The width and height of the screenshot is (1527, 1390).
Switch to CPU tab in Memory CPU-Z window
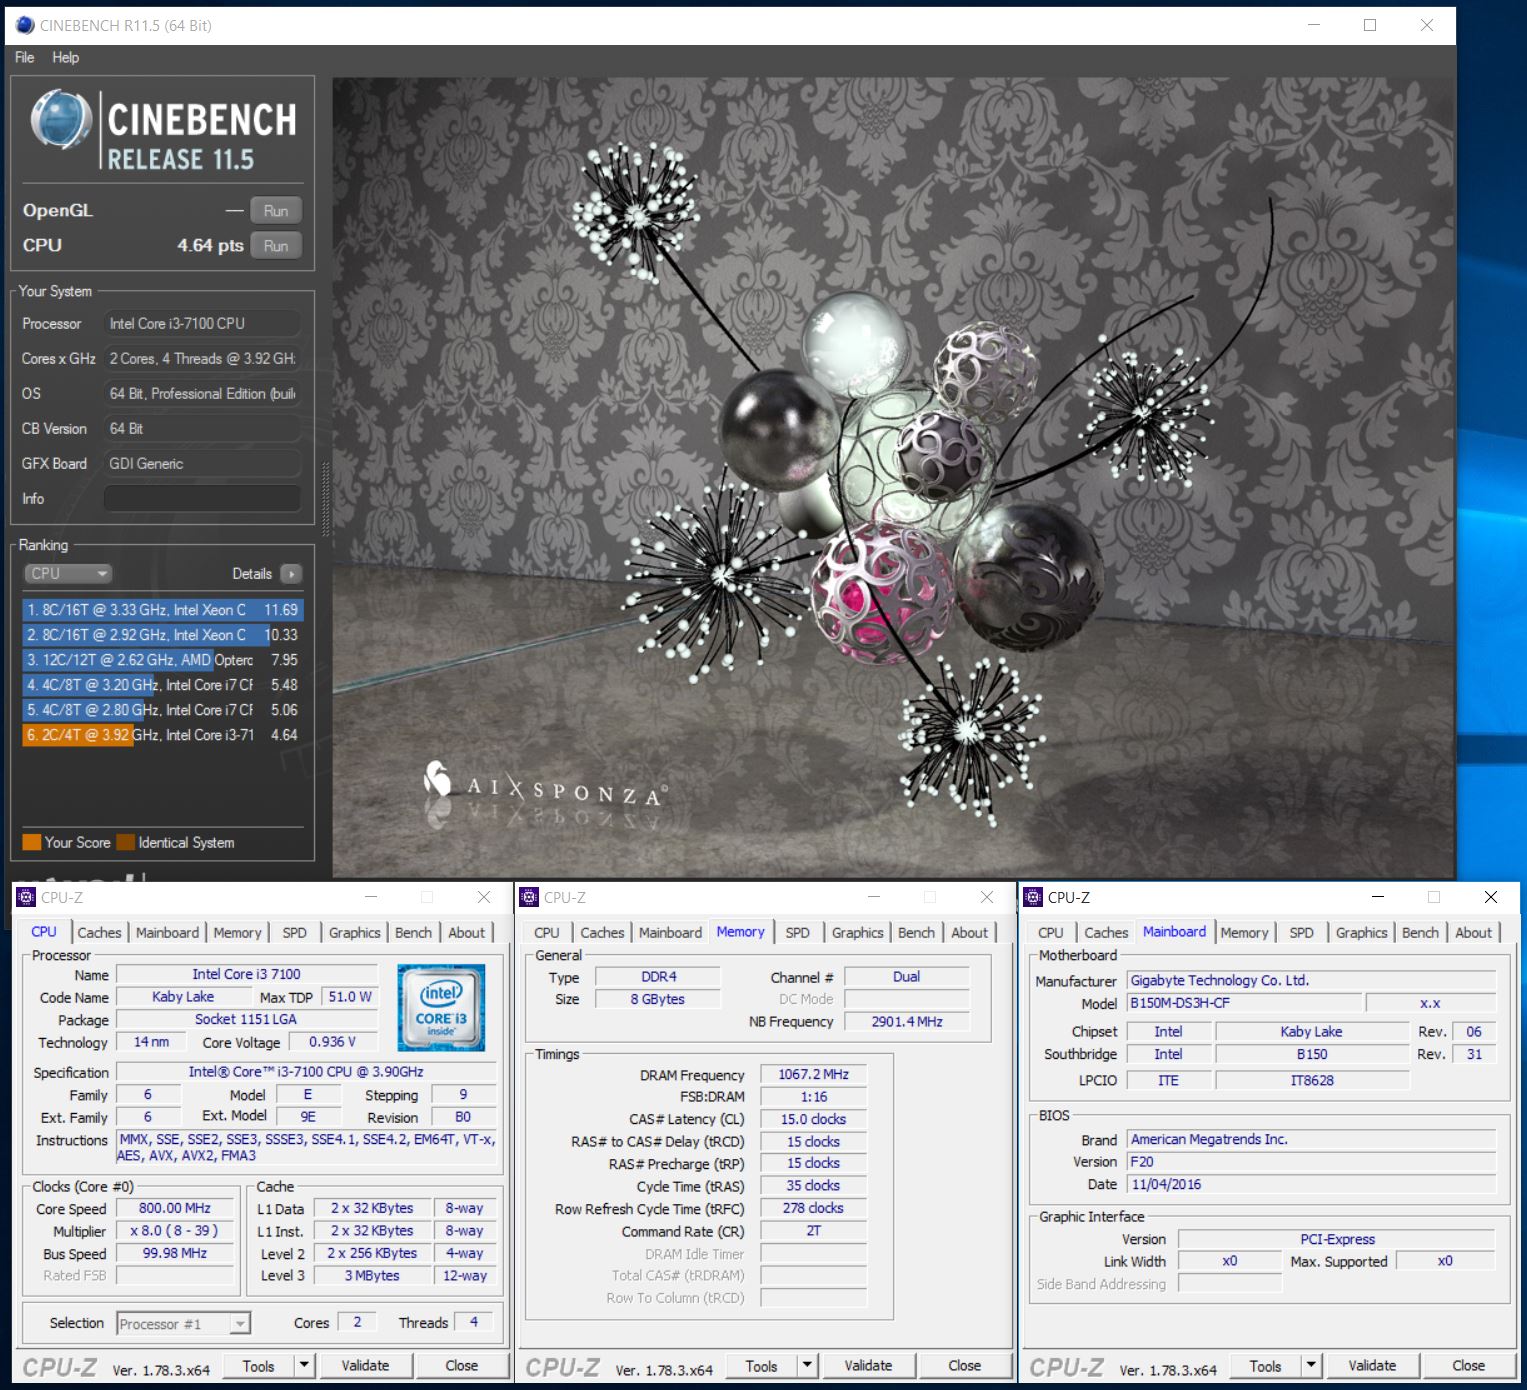547,933
